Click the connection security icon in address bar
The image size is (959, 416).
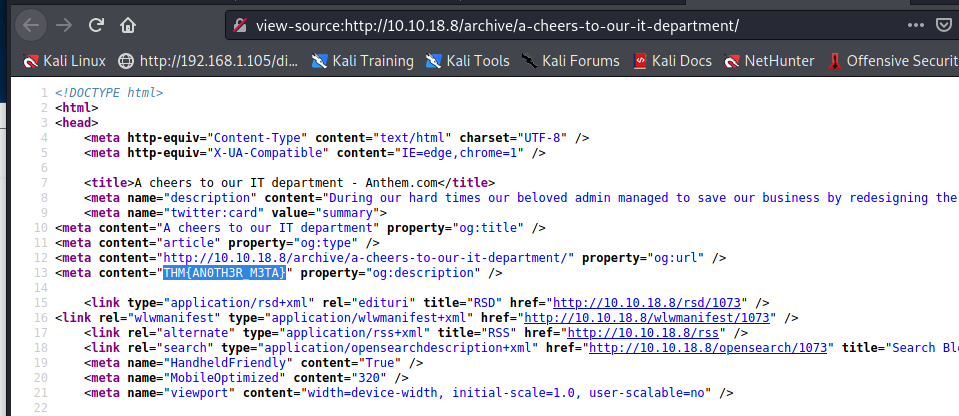pos(238,24)
